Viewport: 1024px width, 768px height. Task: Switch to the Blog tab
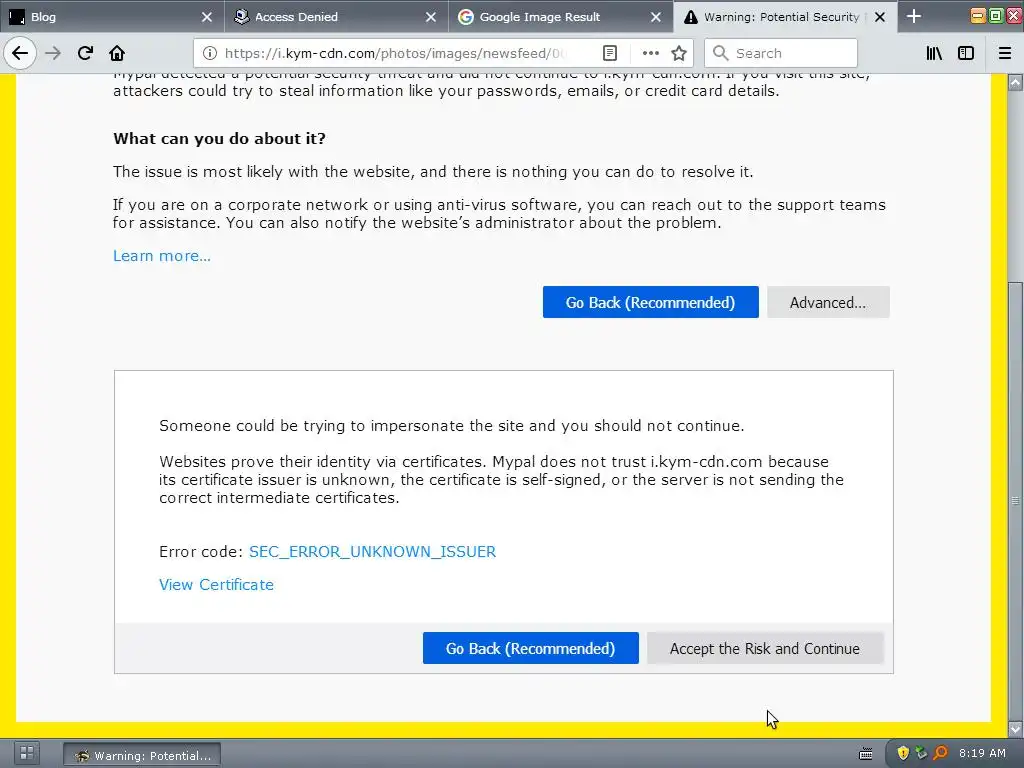(112, 16)
